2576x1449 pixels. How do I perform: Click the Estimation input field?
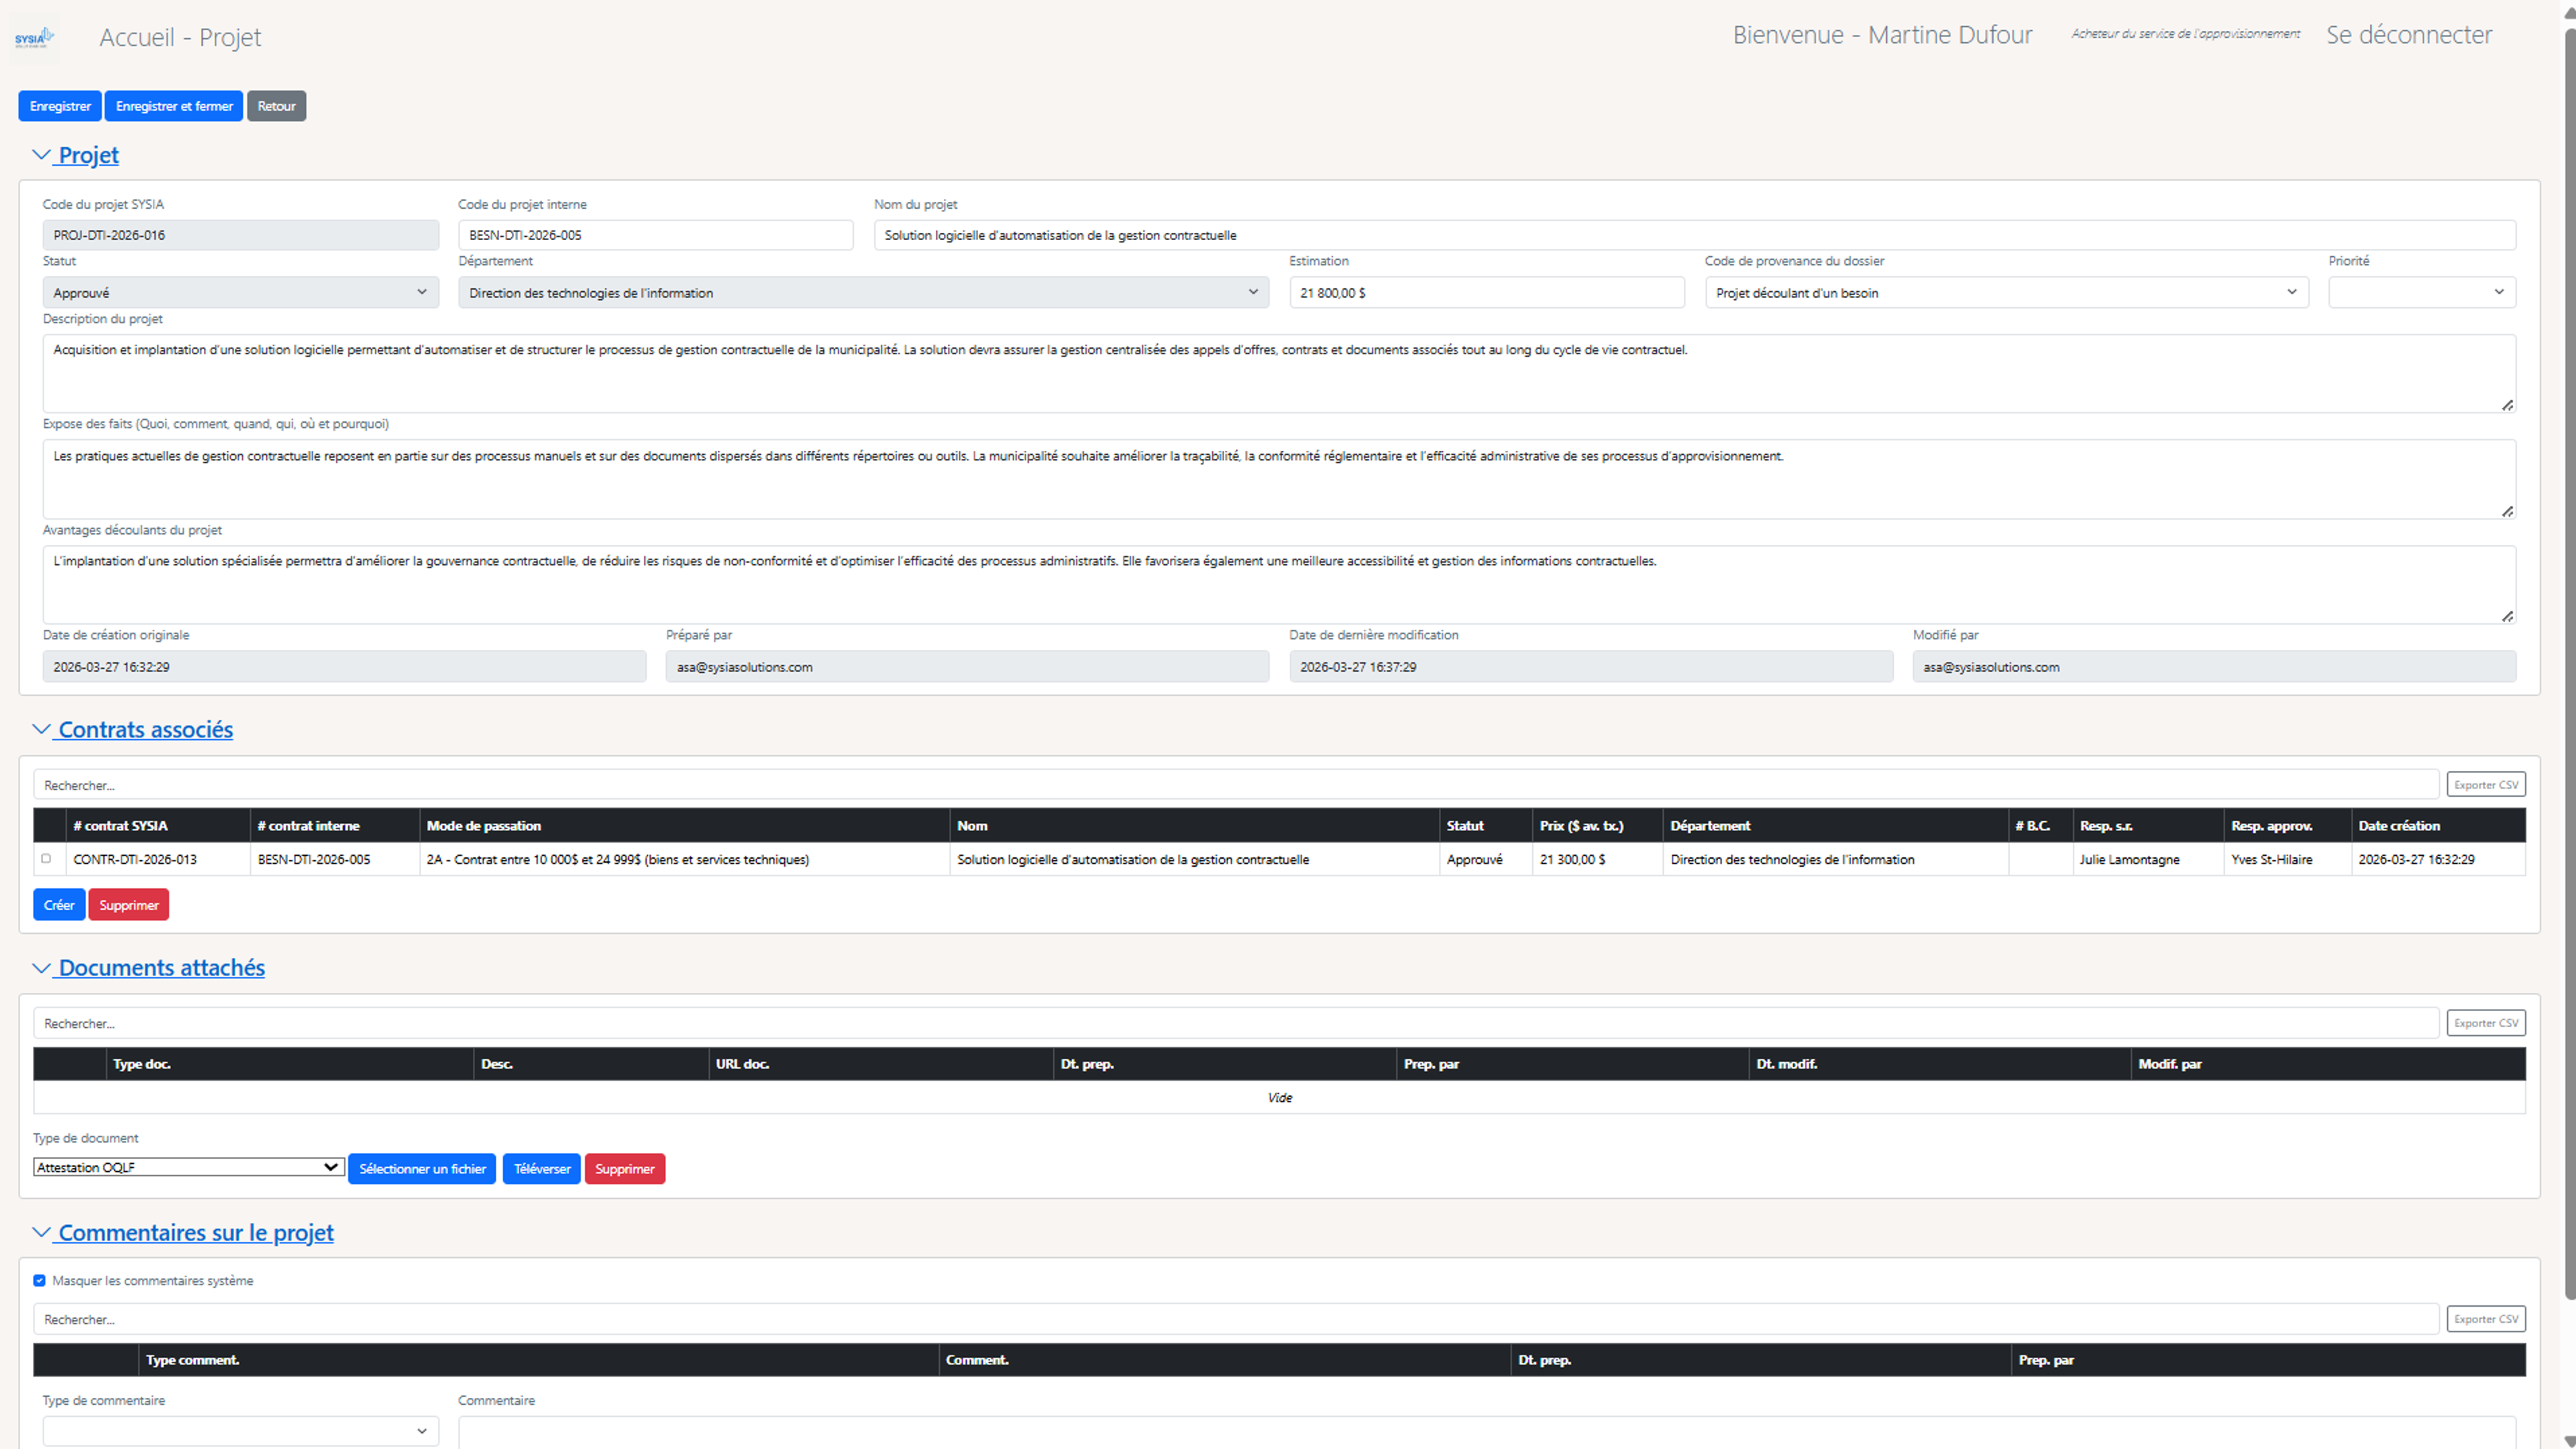click(x=1486, y=293)
